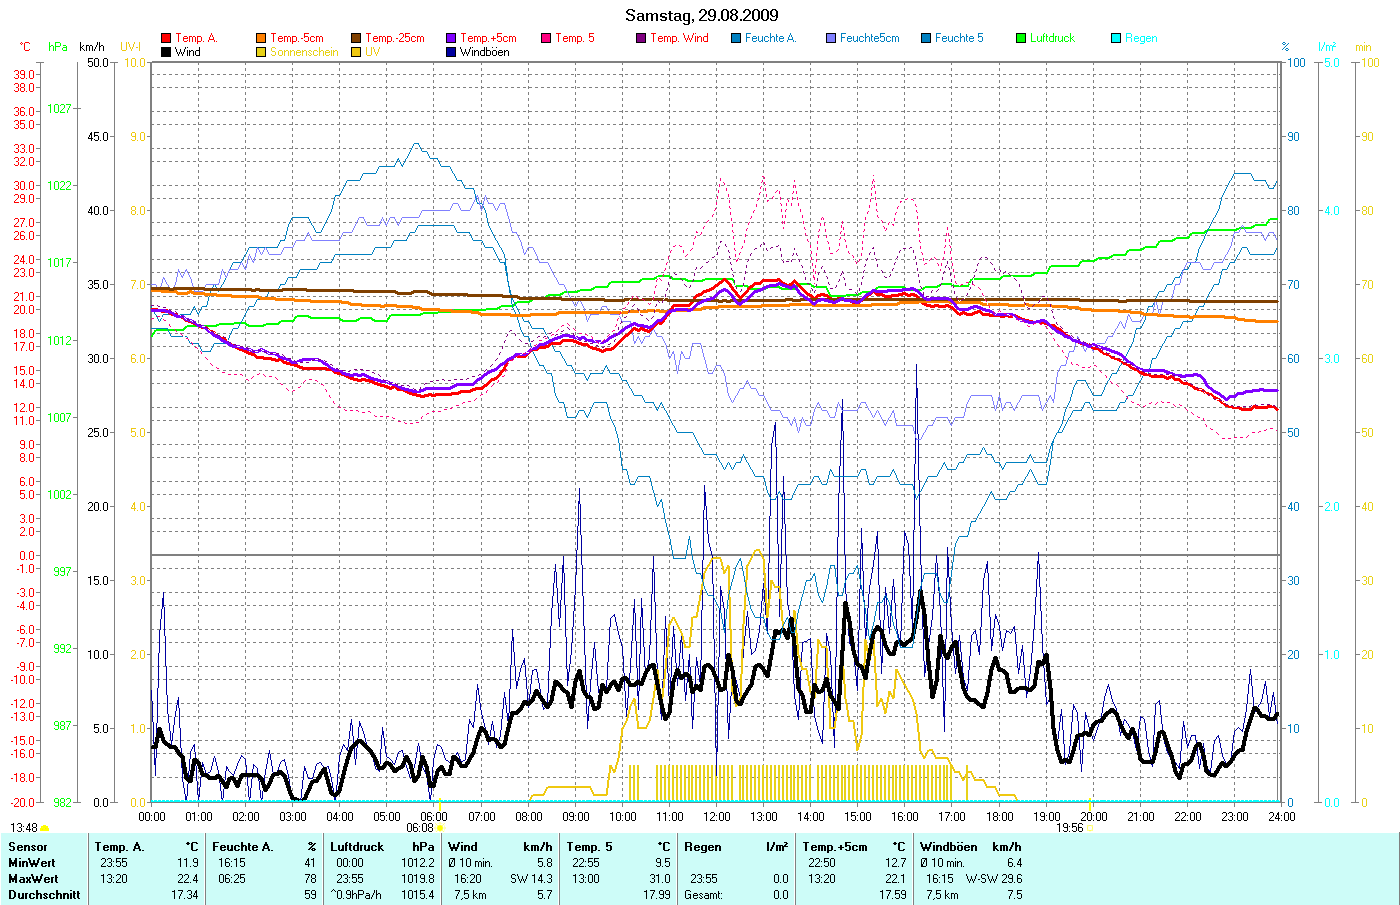1400x905 pixels.
Task: Click the brown Temp.-25cm legend square
Action: [356, 38]
